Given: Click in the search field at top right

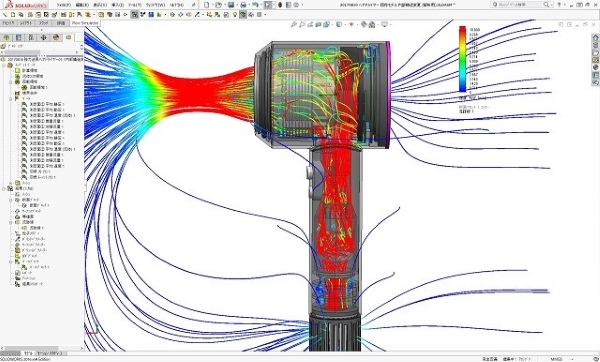Looking at the screenshot, I should point(520,5).
